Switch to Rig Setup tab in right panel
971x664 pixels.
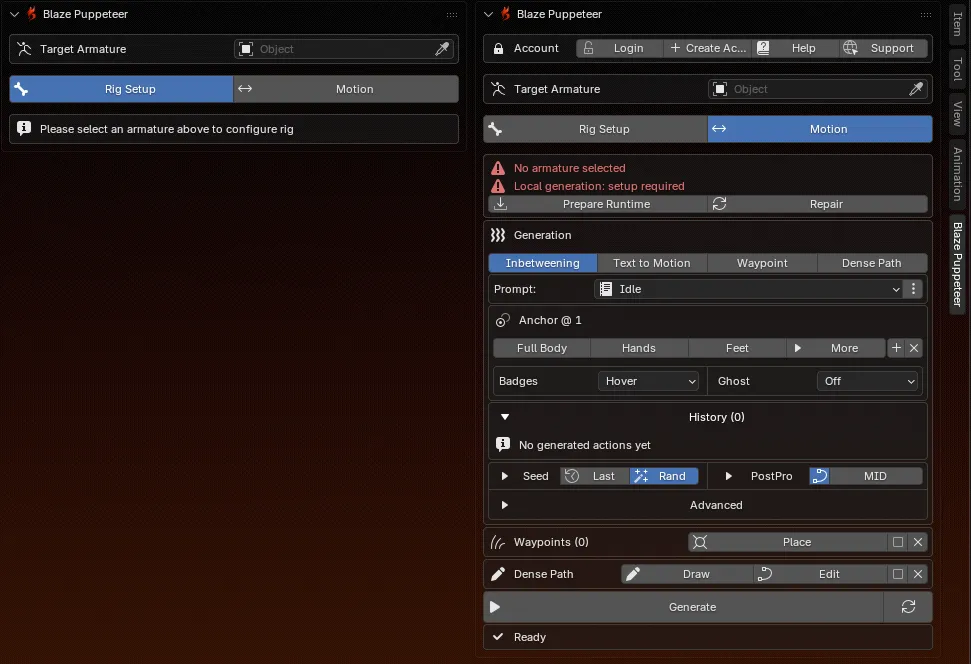pyautogui.click(x=595, y=129)
